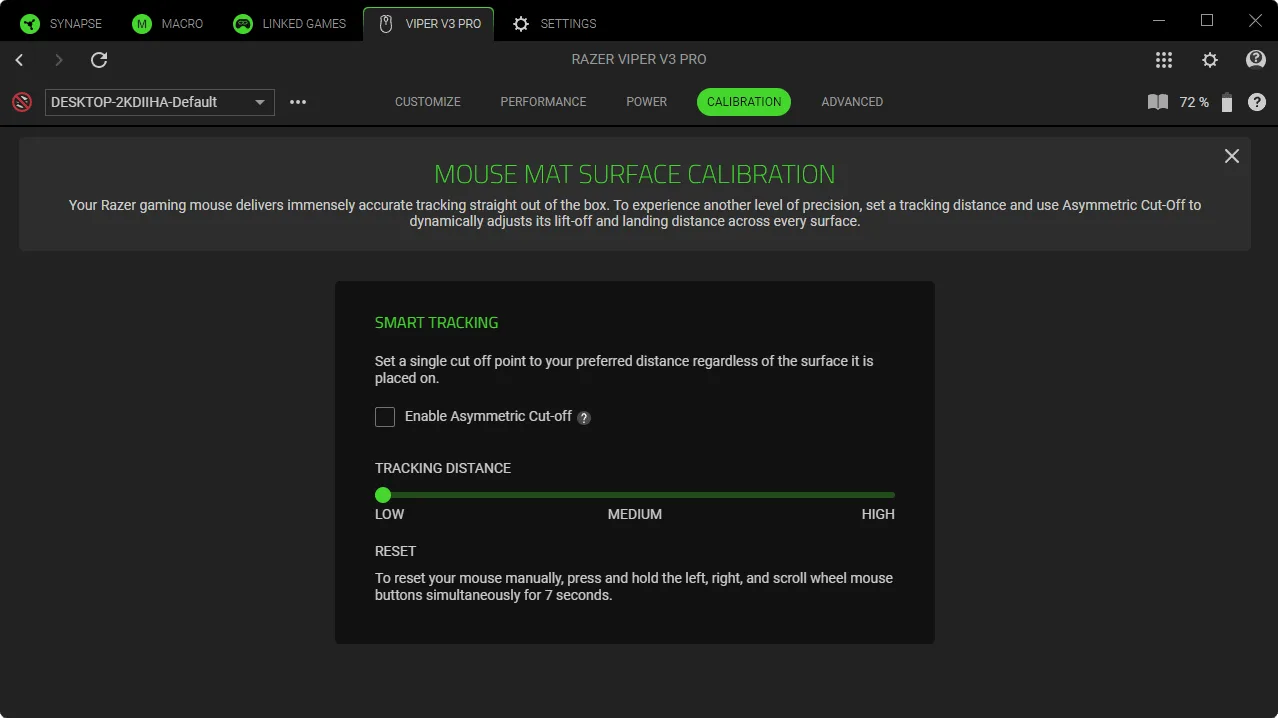Click the Settings tab gear icon
Image resolution: width=1278 pixels, height=718 pixels.
coord(521,23)
